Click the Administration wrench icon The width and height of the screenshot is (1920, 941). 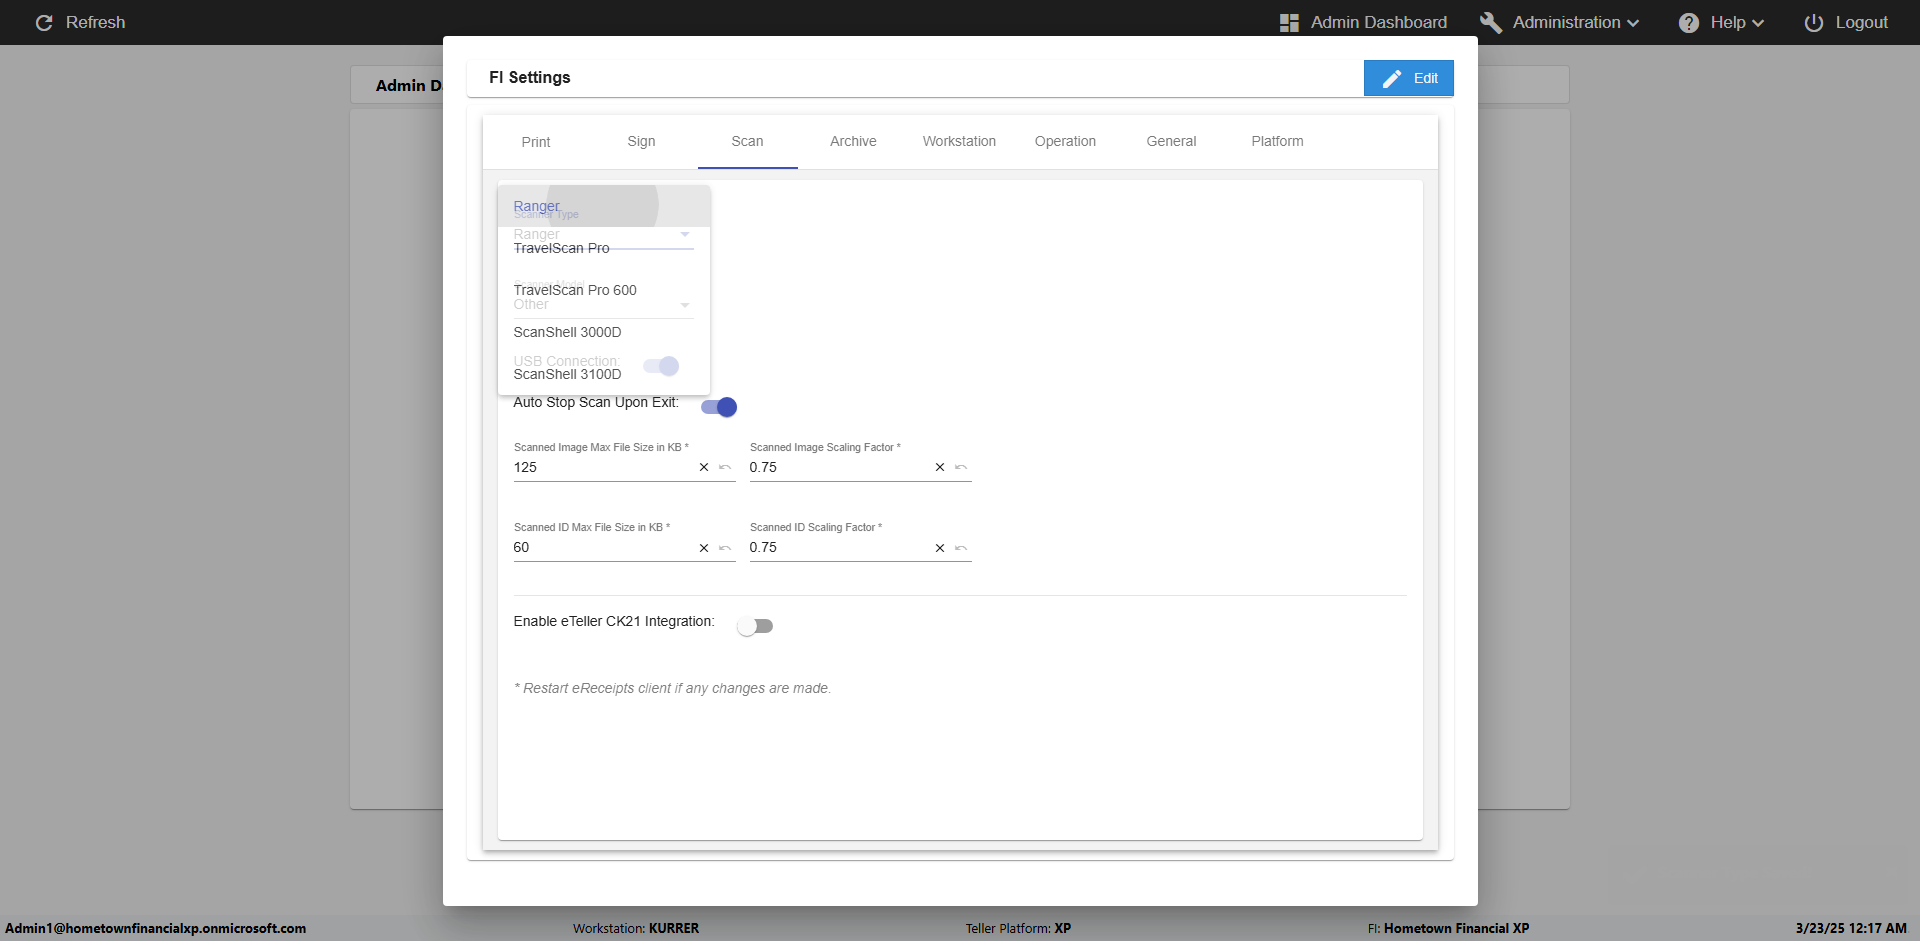point(1490,23)
